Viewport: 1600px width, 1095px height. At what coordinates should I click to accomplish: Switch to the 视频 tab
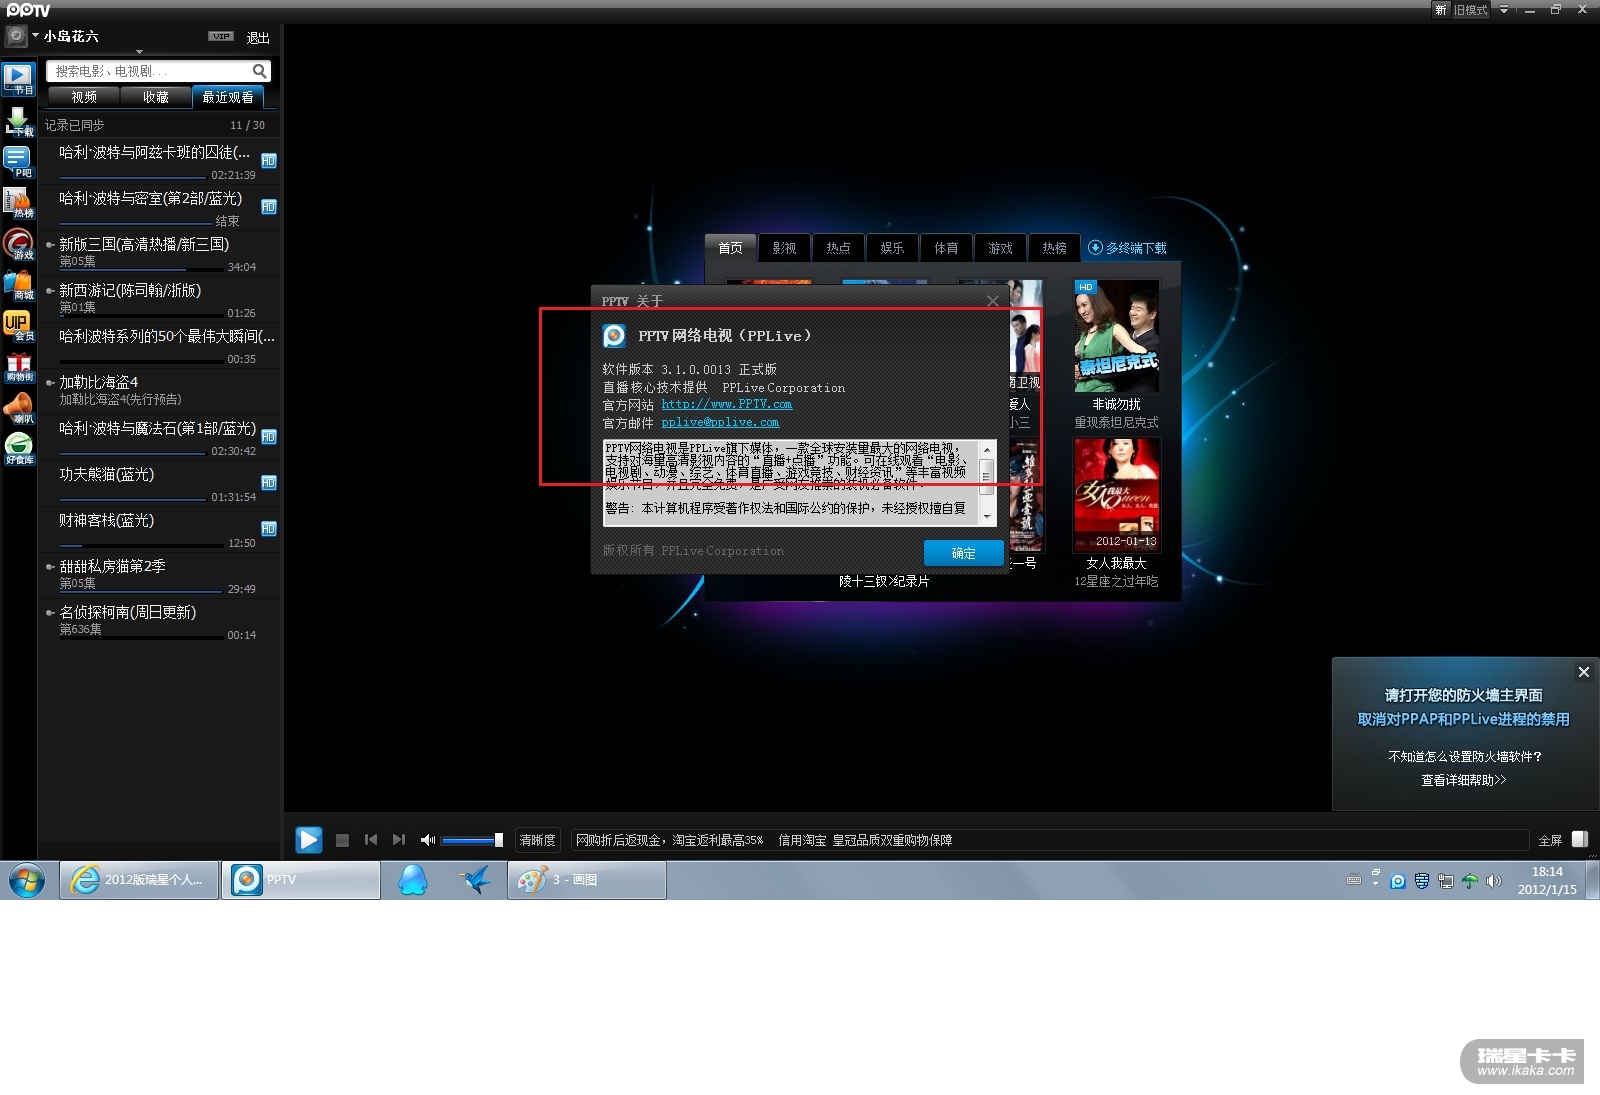click(x=84, y=97)
